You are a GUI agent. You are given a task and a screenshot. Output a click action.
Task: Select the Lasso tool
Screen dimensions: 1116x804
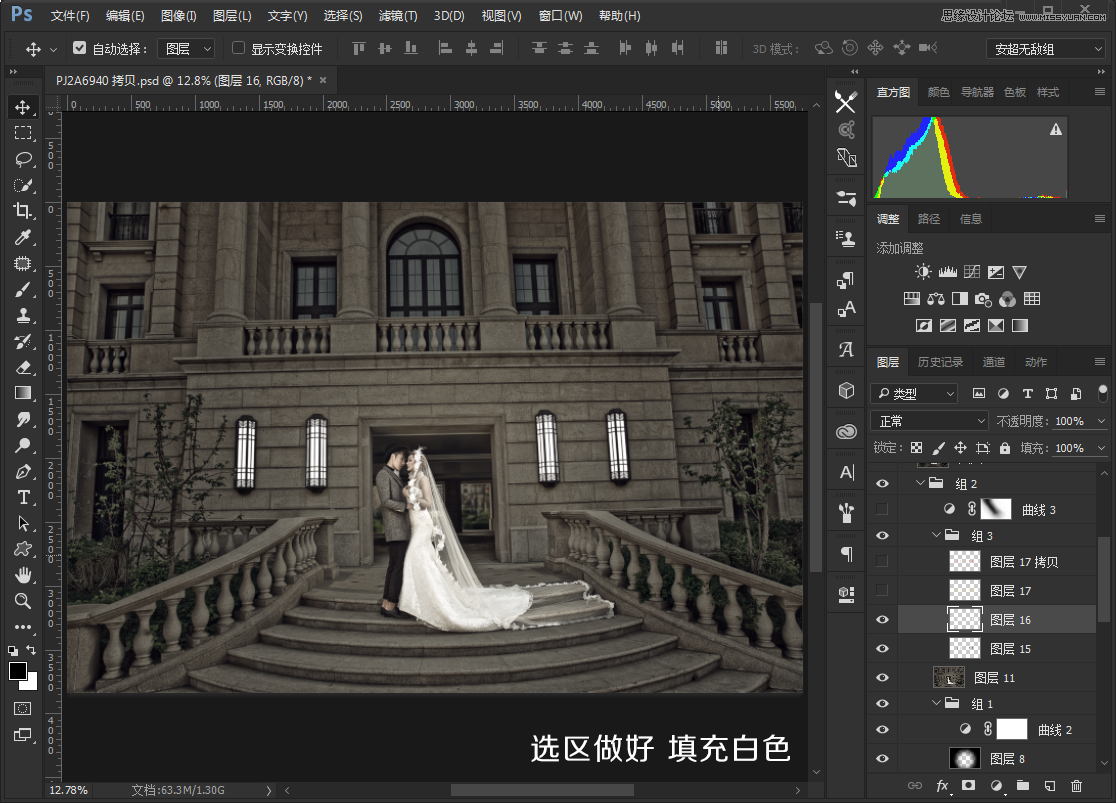click(x=23, y=159)
